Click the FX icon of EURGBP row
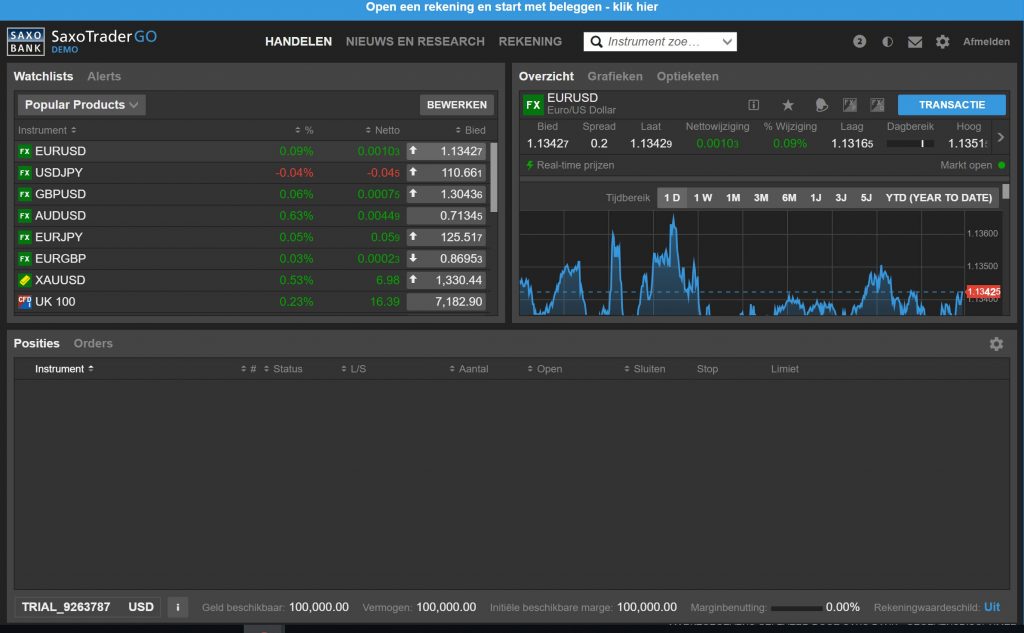1024x633 pixels. [25, 259]
